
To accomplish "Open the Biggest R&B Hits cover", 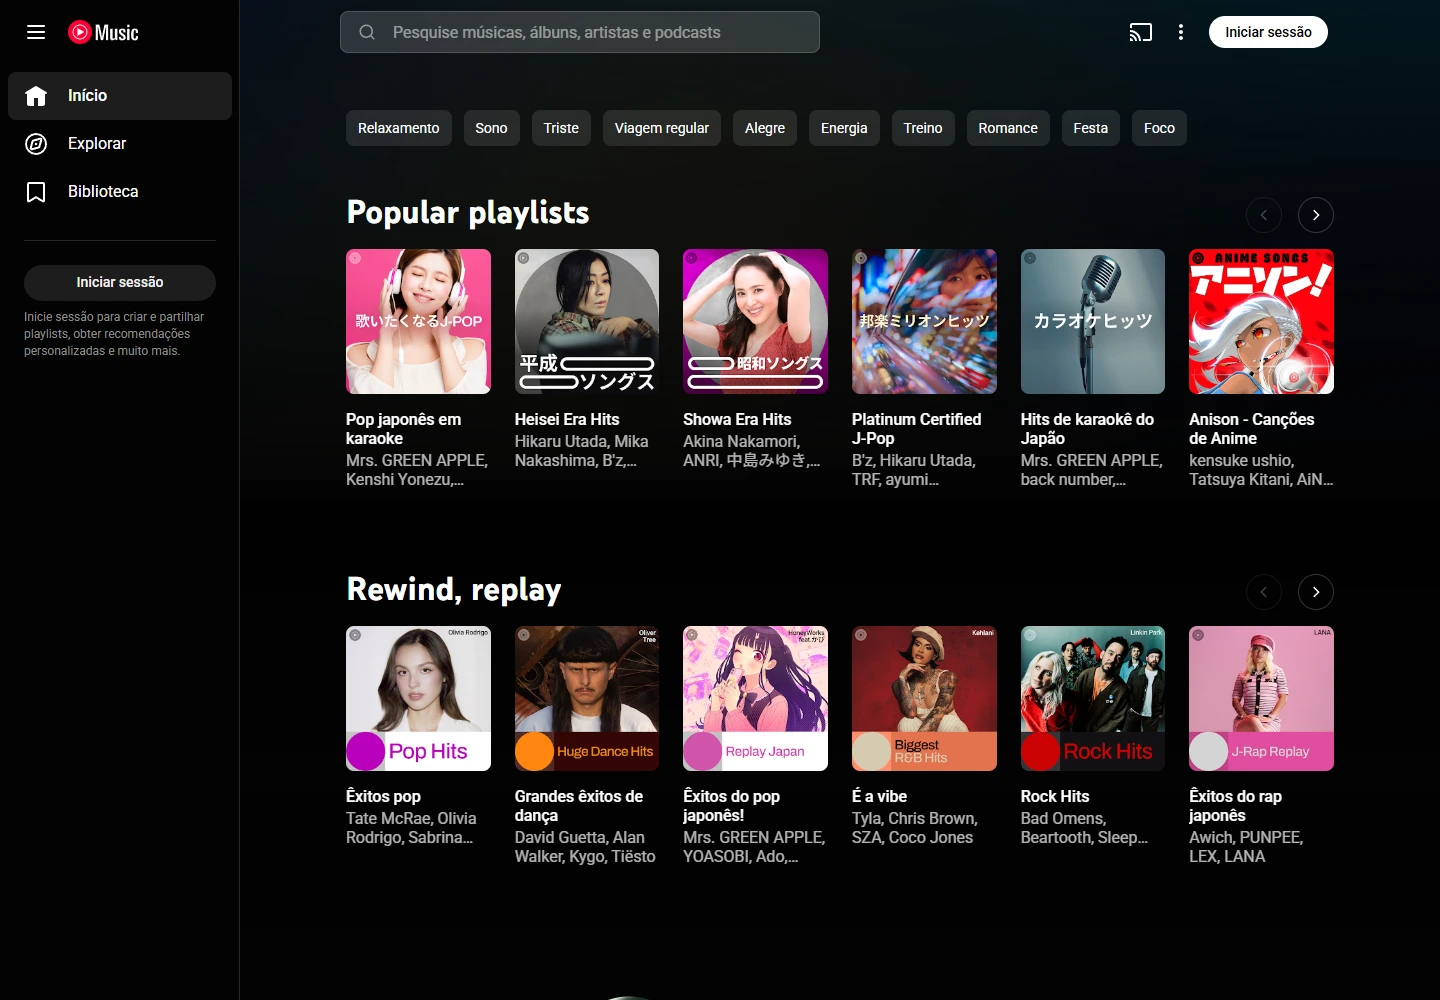I will 924,698.
